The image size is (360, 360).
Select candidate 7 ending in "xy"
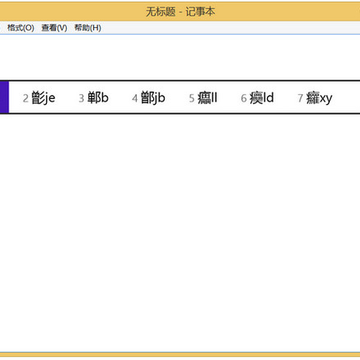315,98
